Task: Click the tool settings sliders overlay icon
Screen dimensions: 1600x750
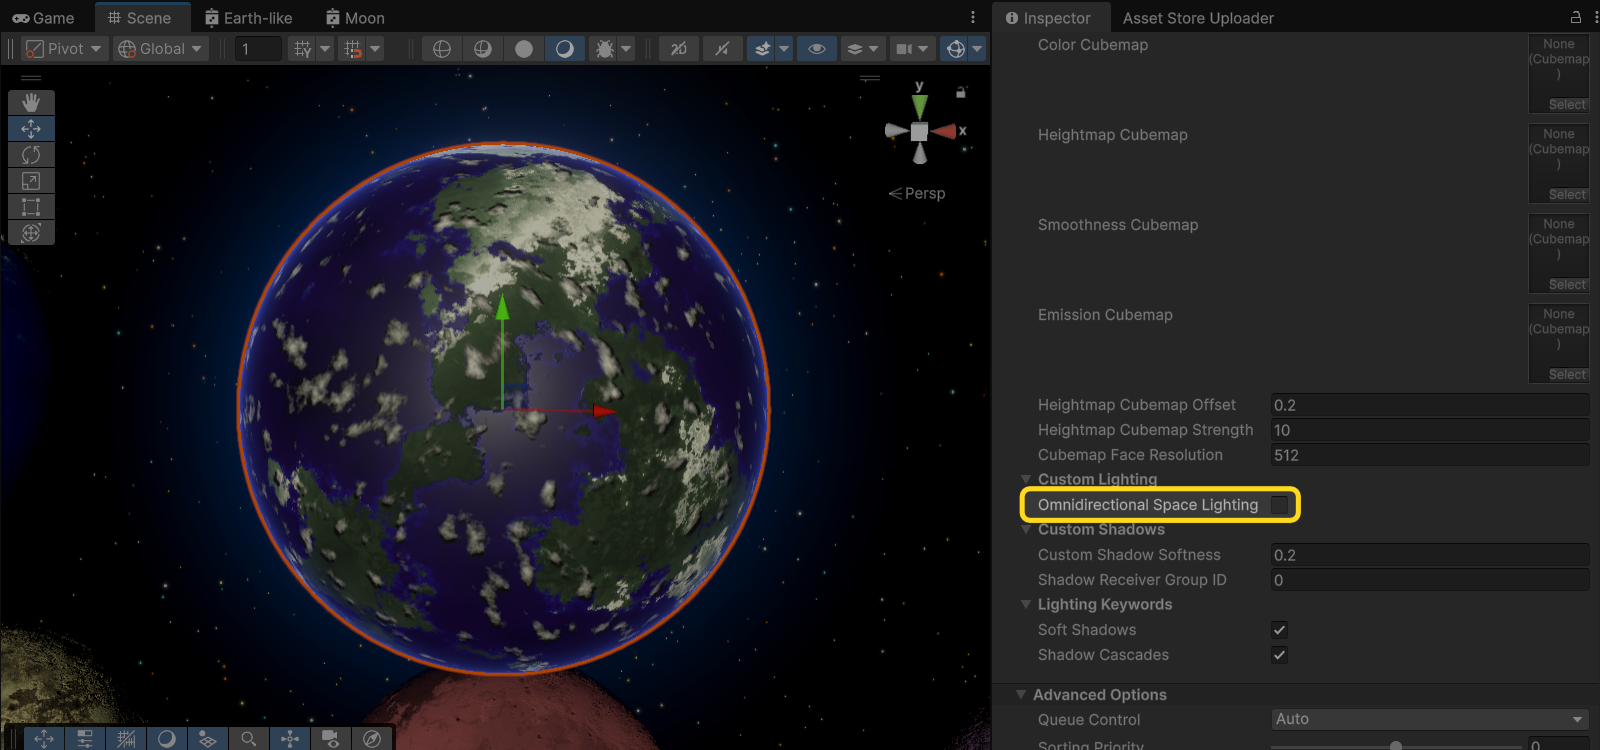Action: click(x=85, y=738)
